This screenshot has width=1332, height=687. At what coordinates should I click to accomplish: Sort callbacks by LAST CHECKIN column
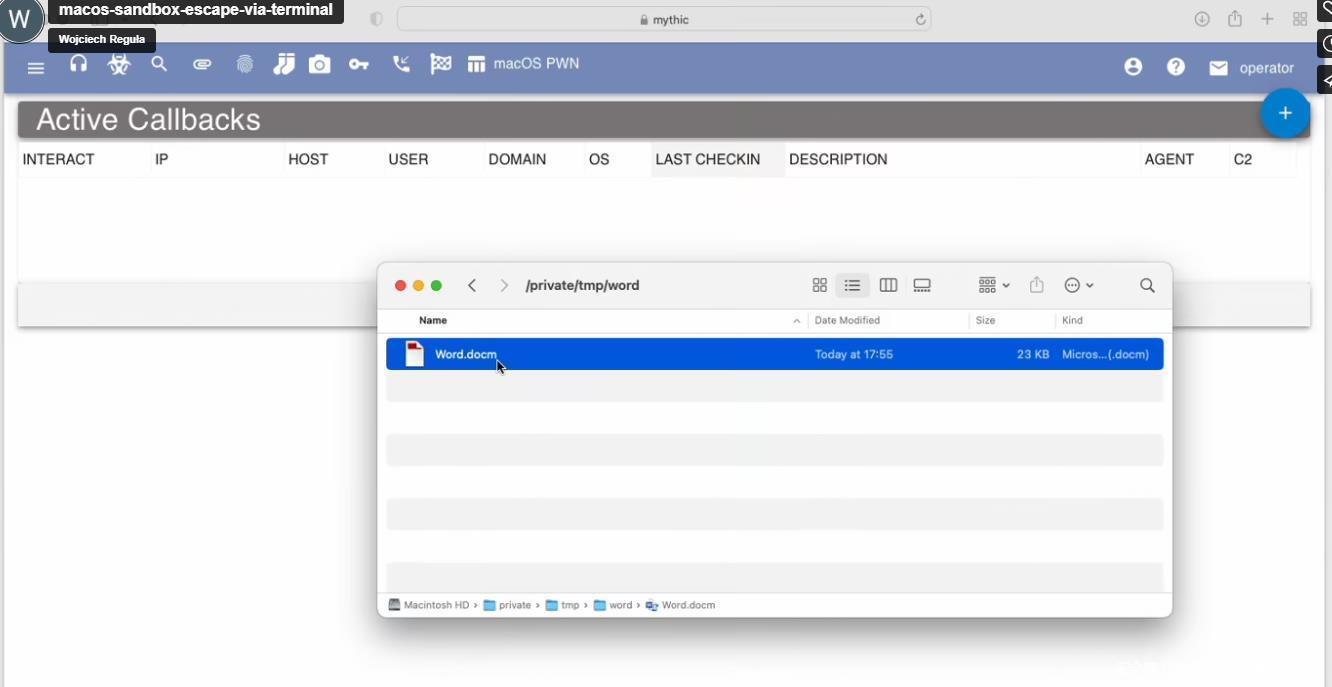(x=707, y=159)
